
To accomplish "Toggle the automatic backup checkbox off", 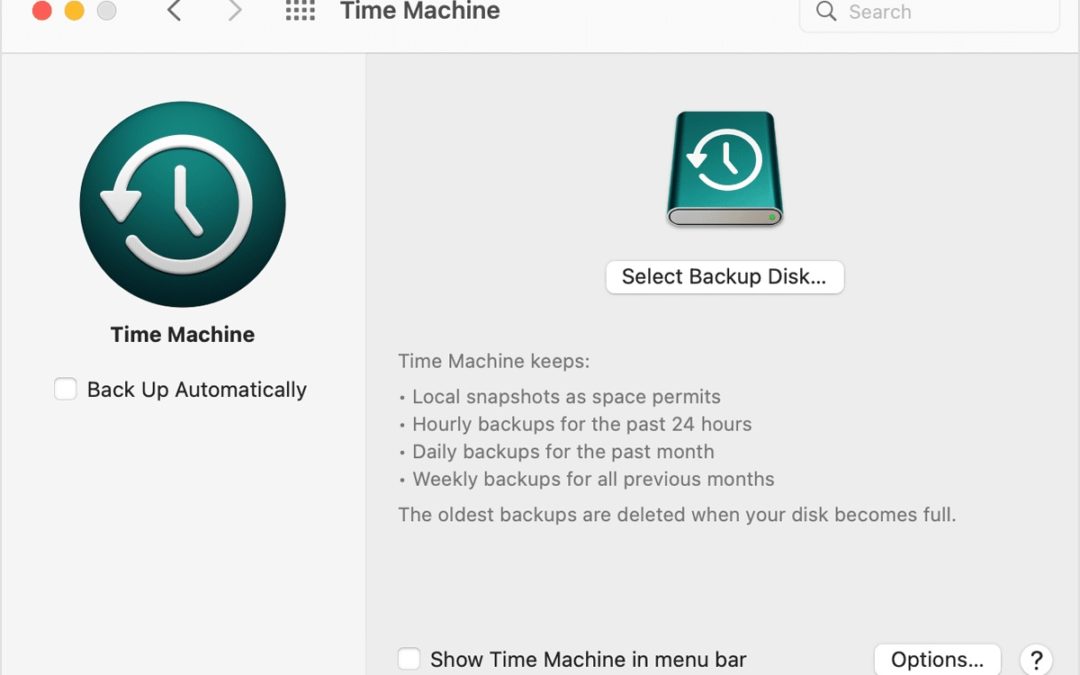I will pyautogui.click(x=65, y=389).
